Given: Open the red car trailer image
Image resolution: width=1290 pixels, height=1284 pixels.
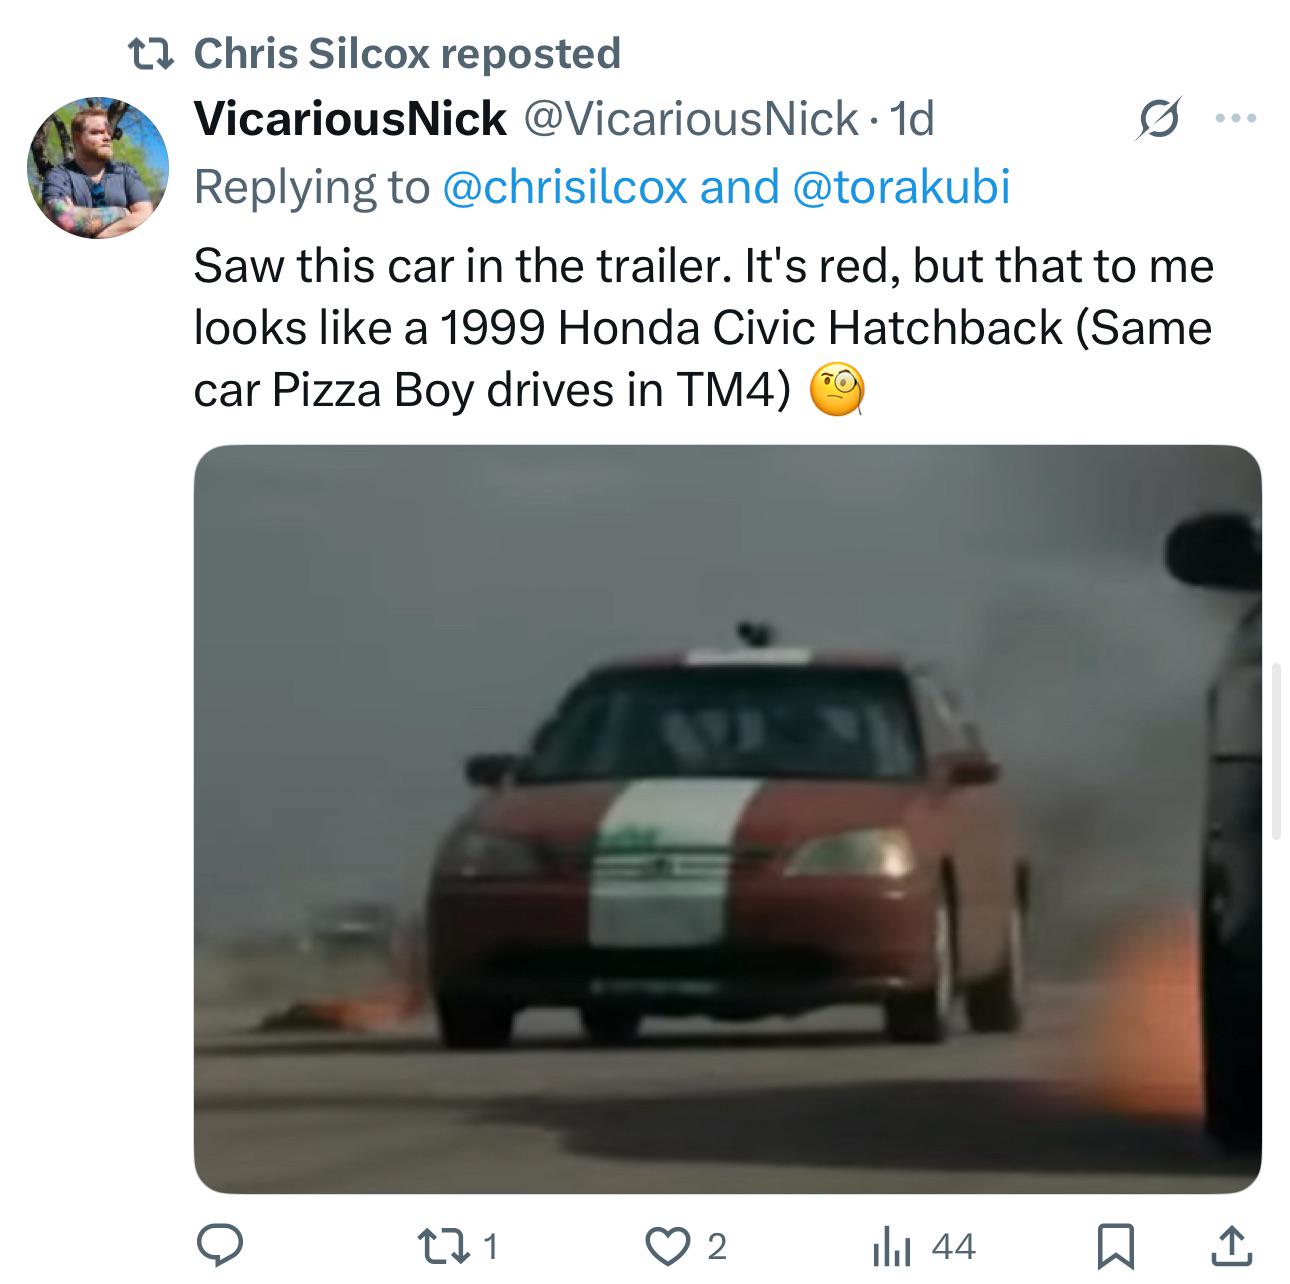Looking at the screenshot, I should pyautogui.click(x=727, y=818).
